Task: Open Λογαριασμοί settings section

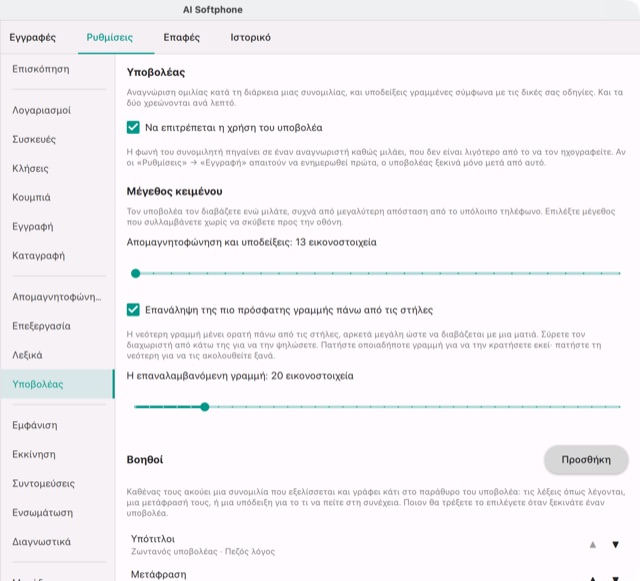Action: pos(57,110)
